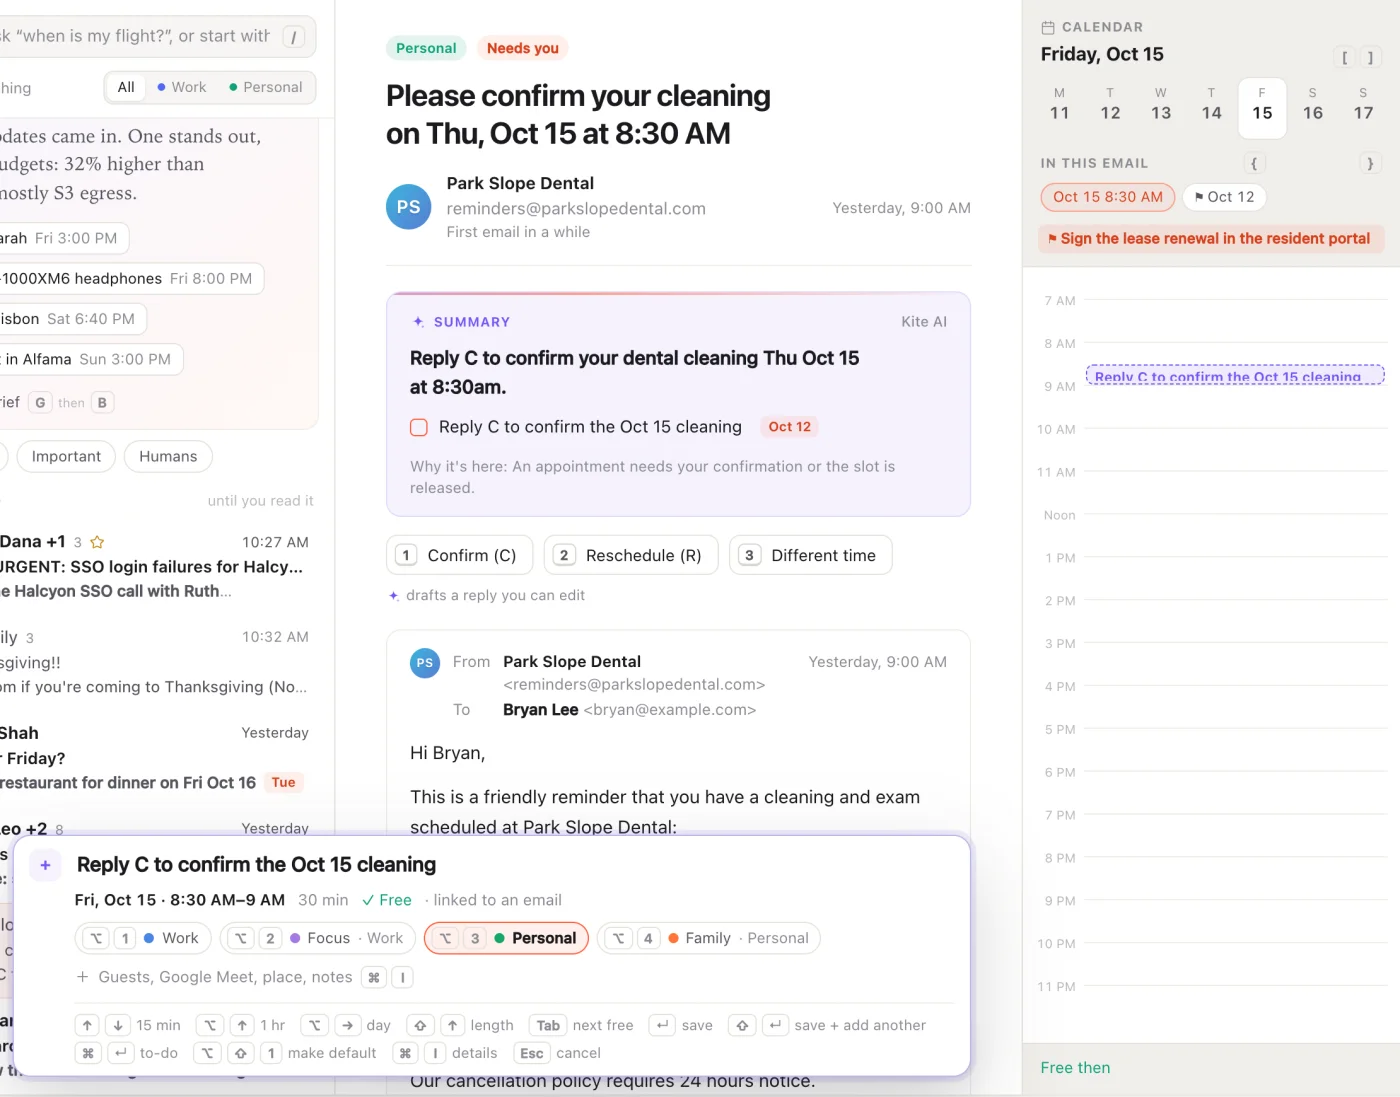Screen dimensions: 1400x1097
Task: Choose the Focus · Work calendar option
Action: point(318,938)
